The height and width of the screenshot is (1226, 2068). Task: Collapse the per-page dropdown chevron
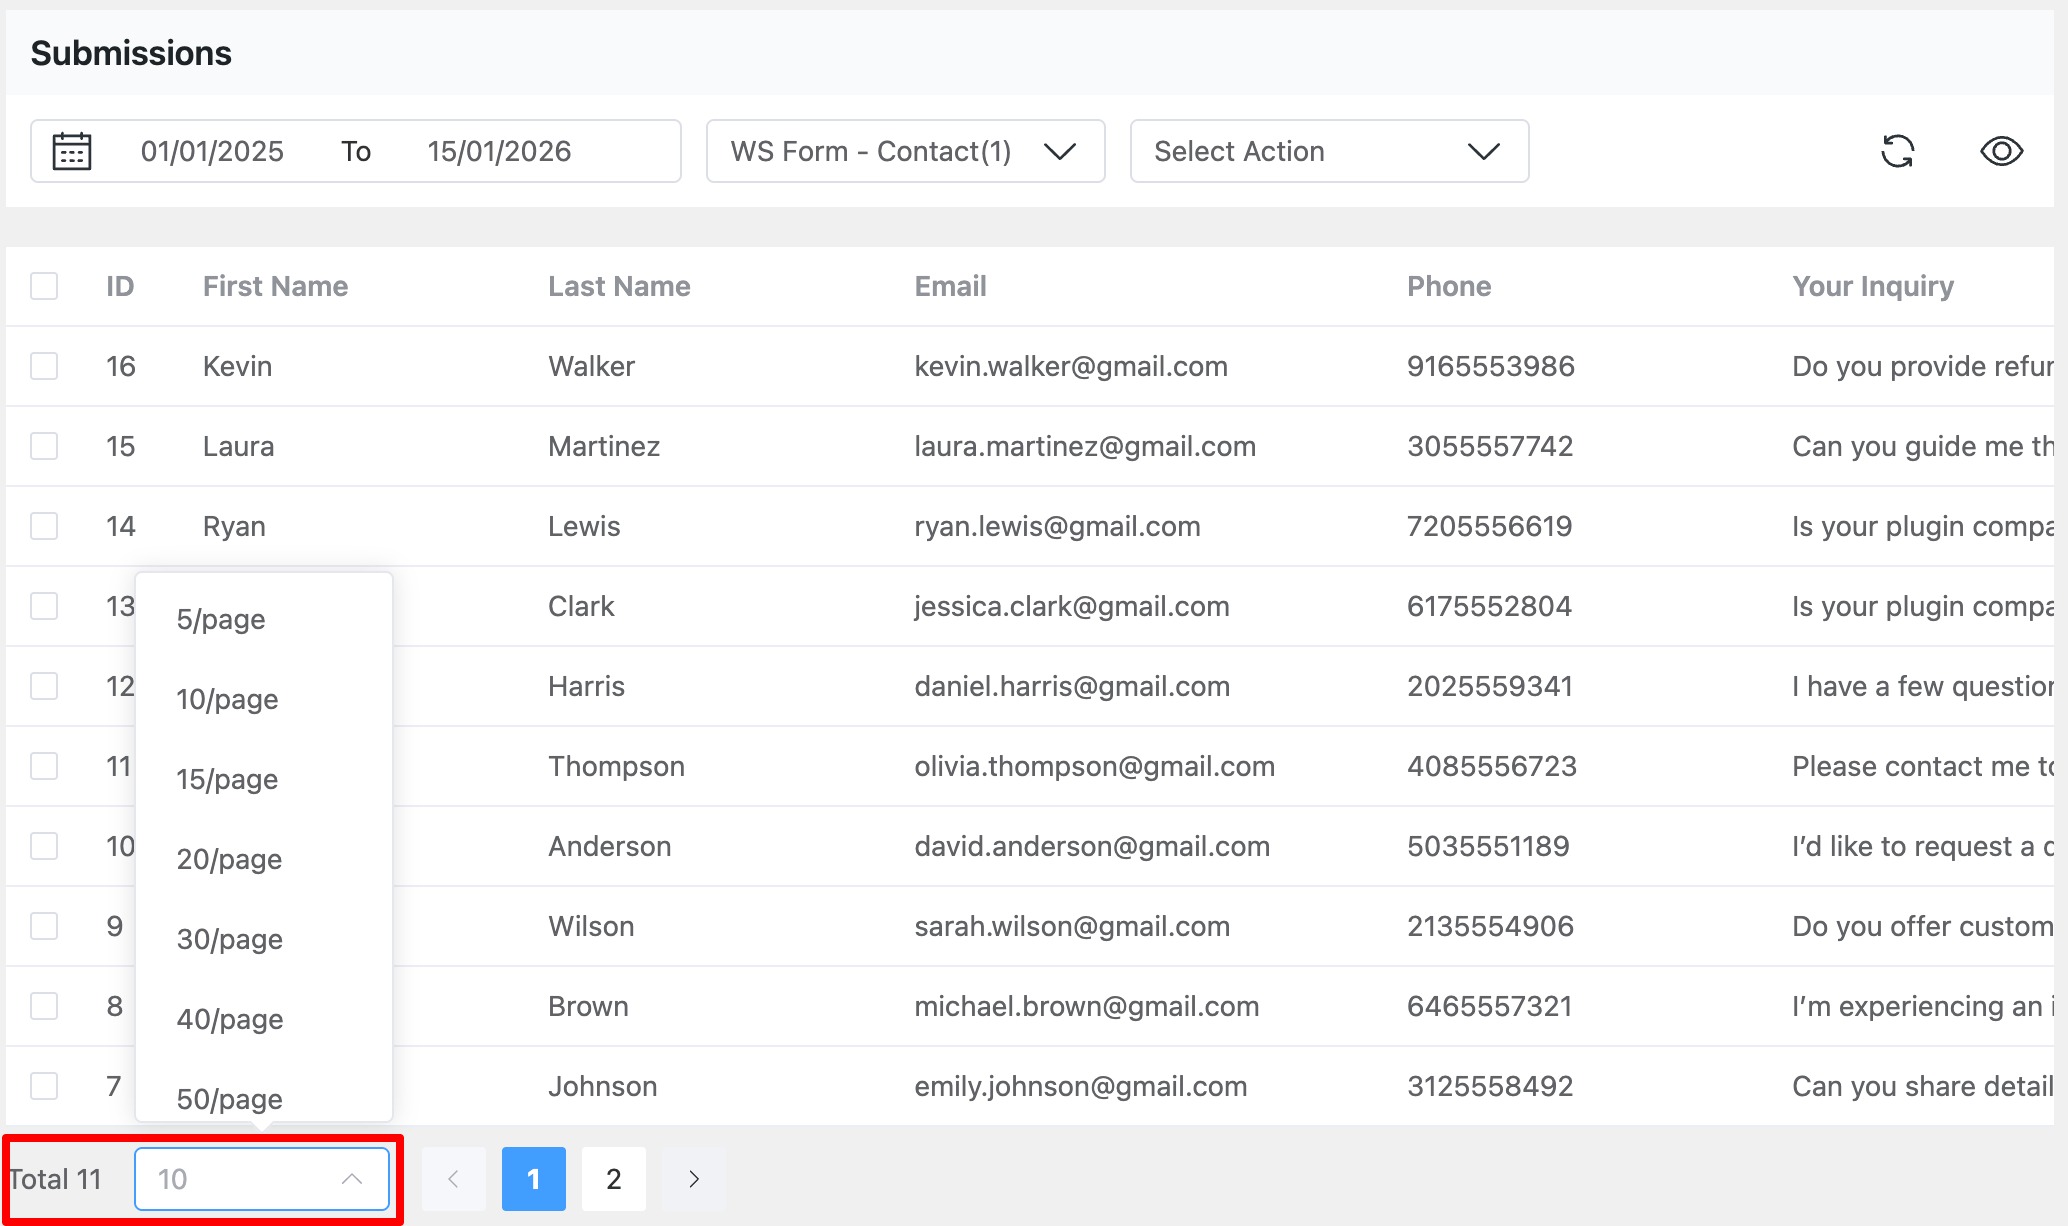pos(352,1179)
